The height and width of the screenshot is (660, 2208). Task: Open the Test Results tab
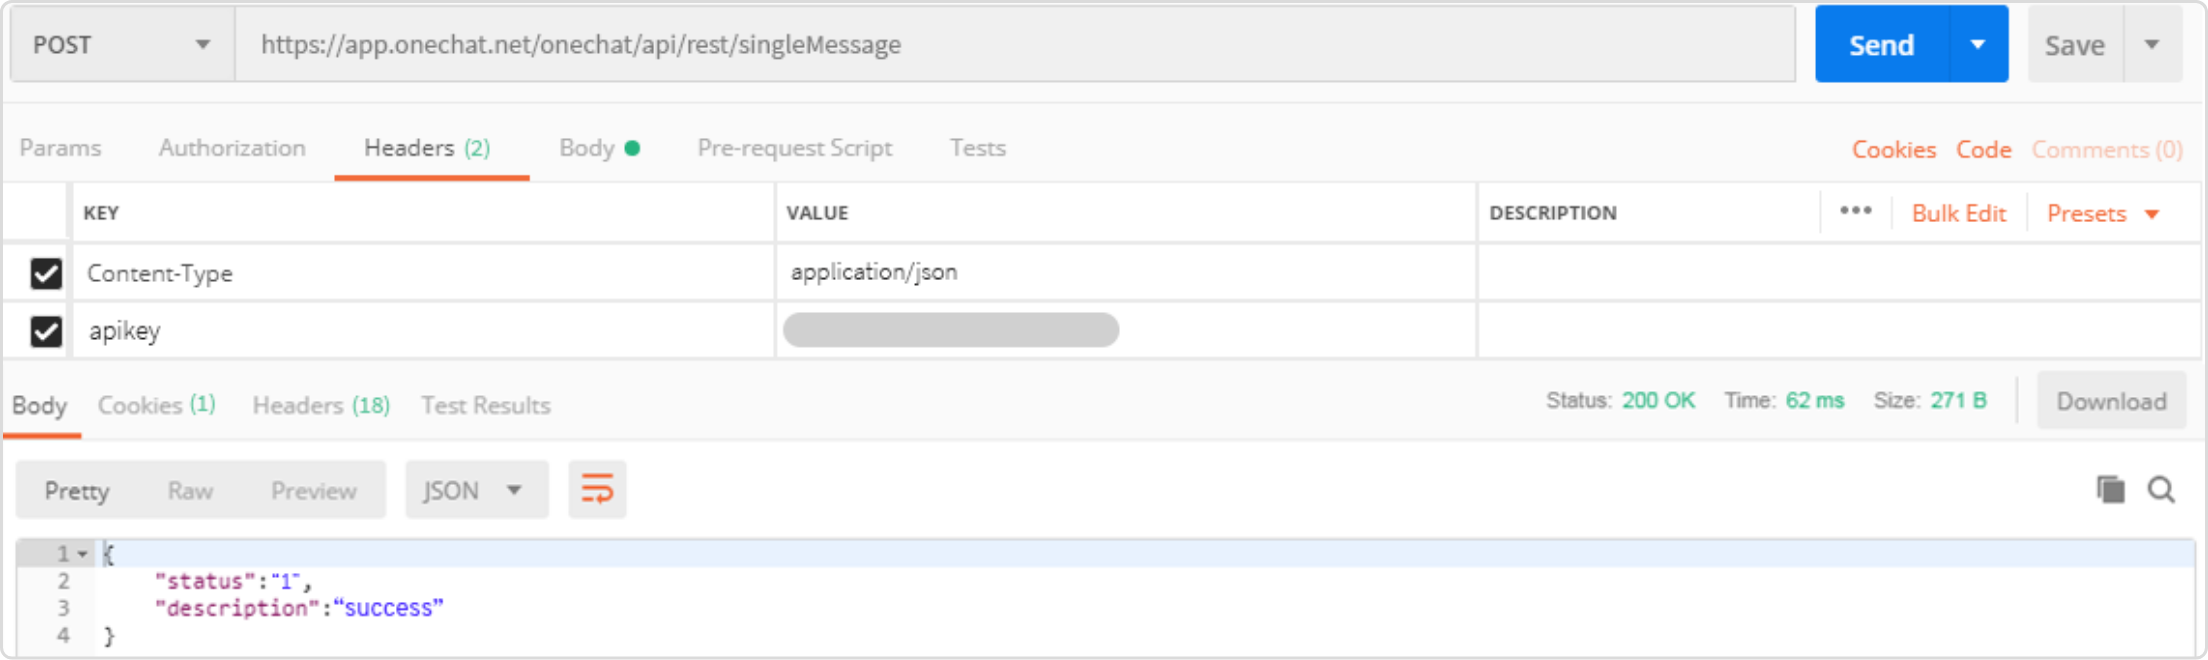[x=485, y=405]
